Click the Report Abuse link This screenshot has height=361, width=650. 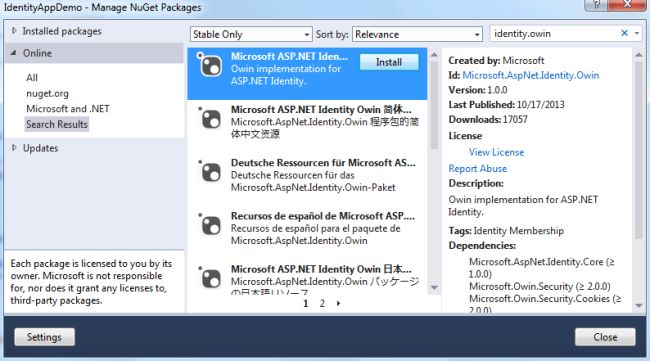point(478,169)
